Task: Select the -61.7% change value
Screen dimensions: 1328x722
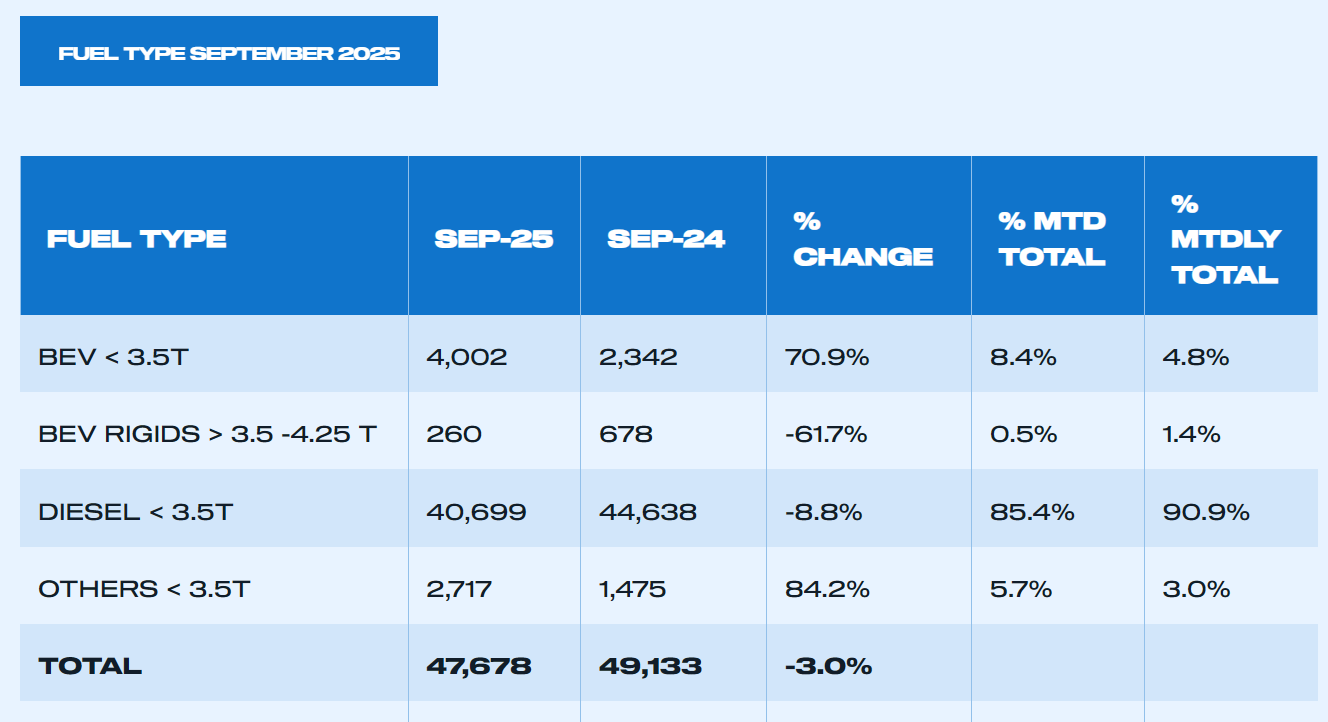Action: [826, 434]
